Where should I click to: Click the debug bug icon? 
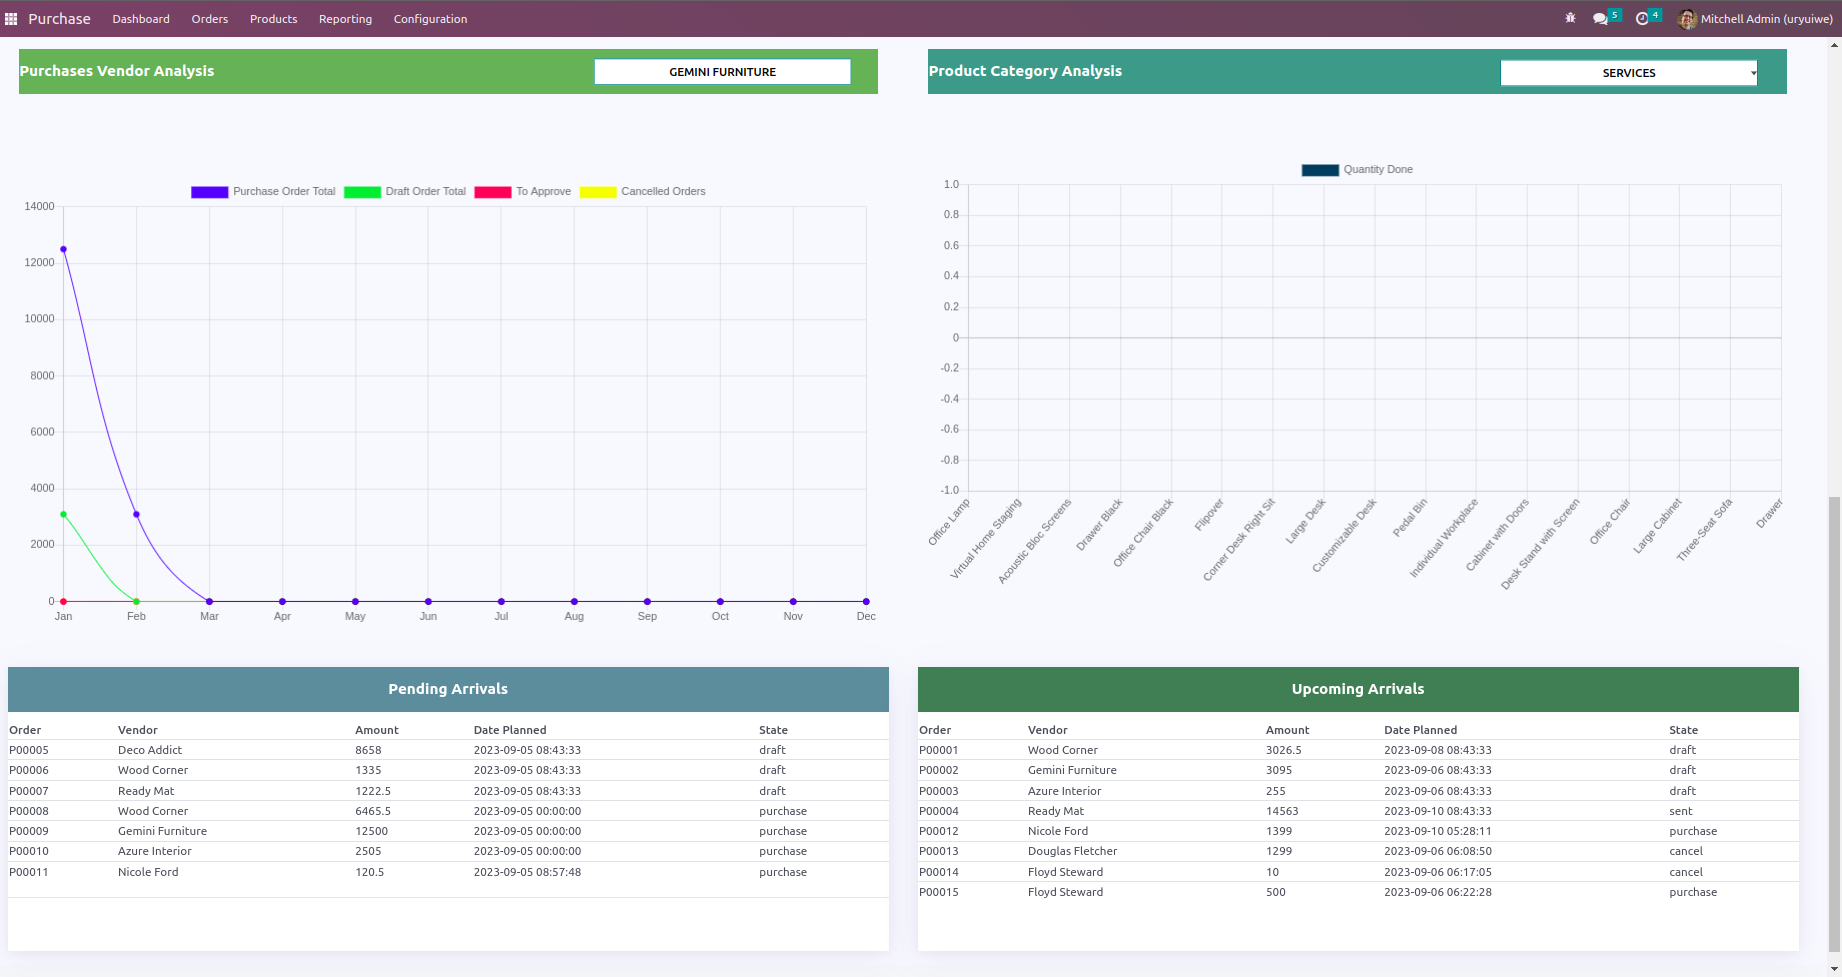coord(1570,19)
